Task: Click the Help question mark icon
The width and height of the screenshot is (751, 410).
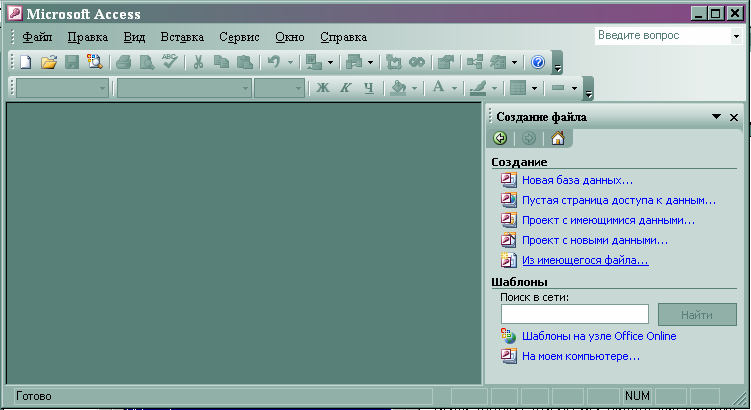Action: (x=538, y=62)
